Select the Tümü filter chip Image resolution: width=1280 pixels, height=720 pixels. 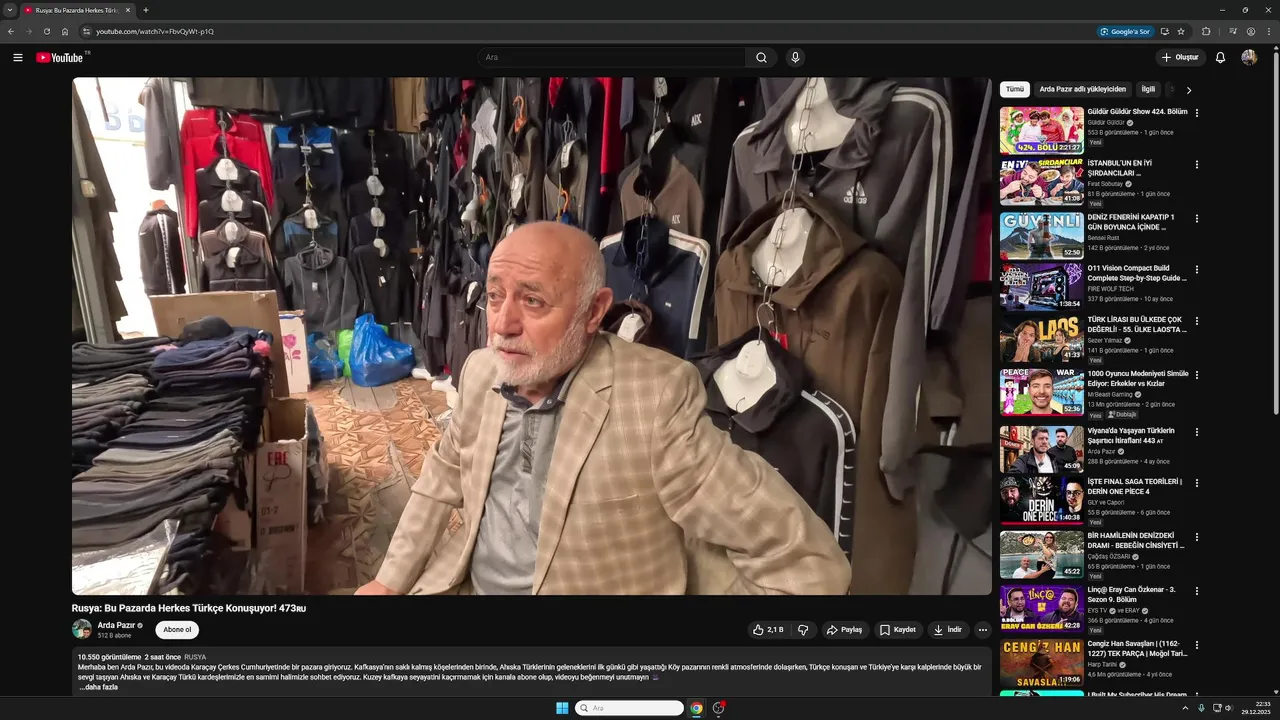click(1015, 89)
